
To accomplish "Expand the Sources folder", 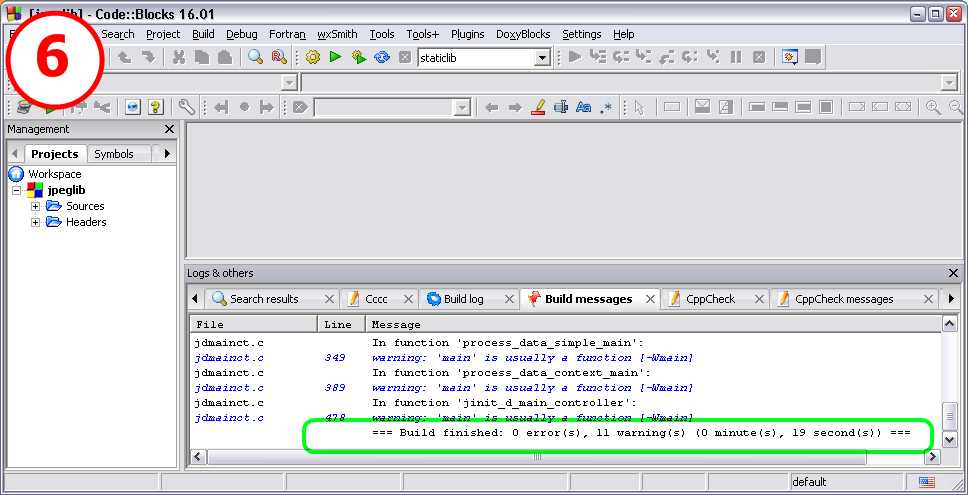I will pyautogui.click(x=35, y=206).
